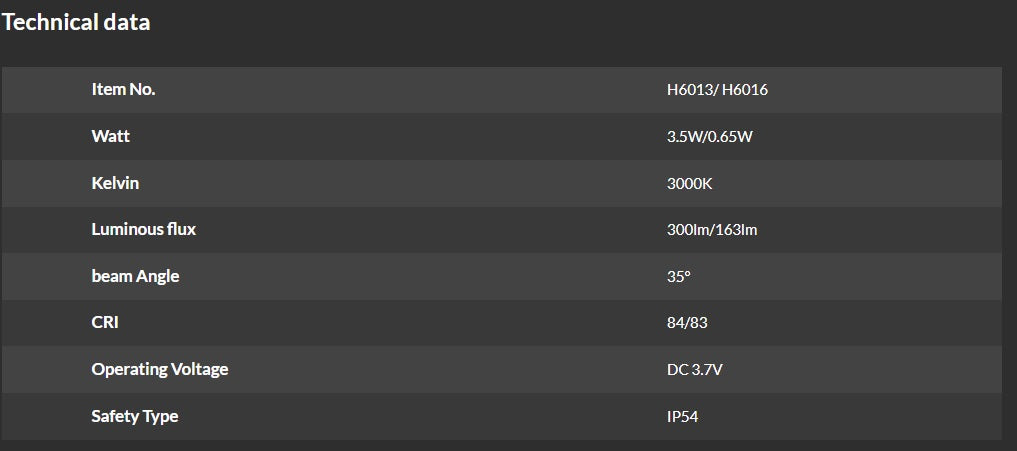Click the DC 3.7V voltage value
Screen dimensions: 1017x451
pos(694,370)
